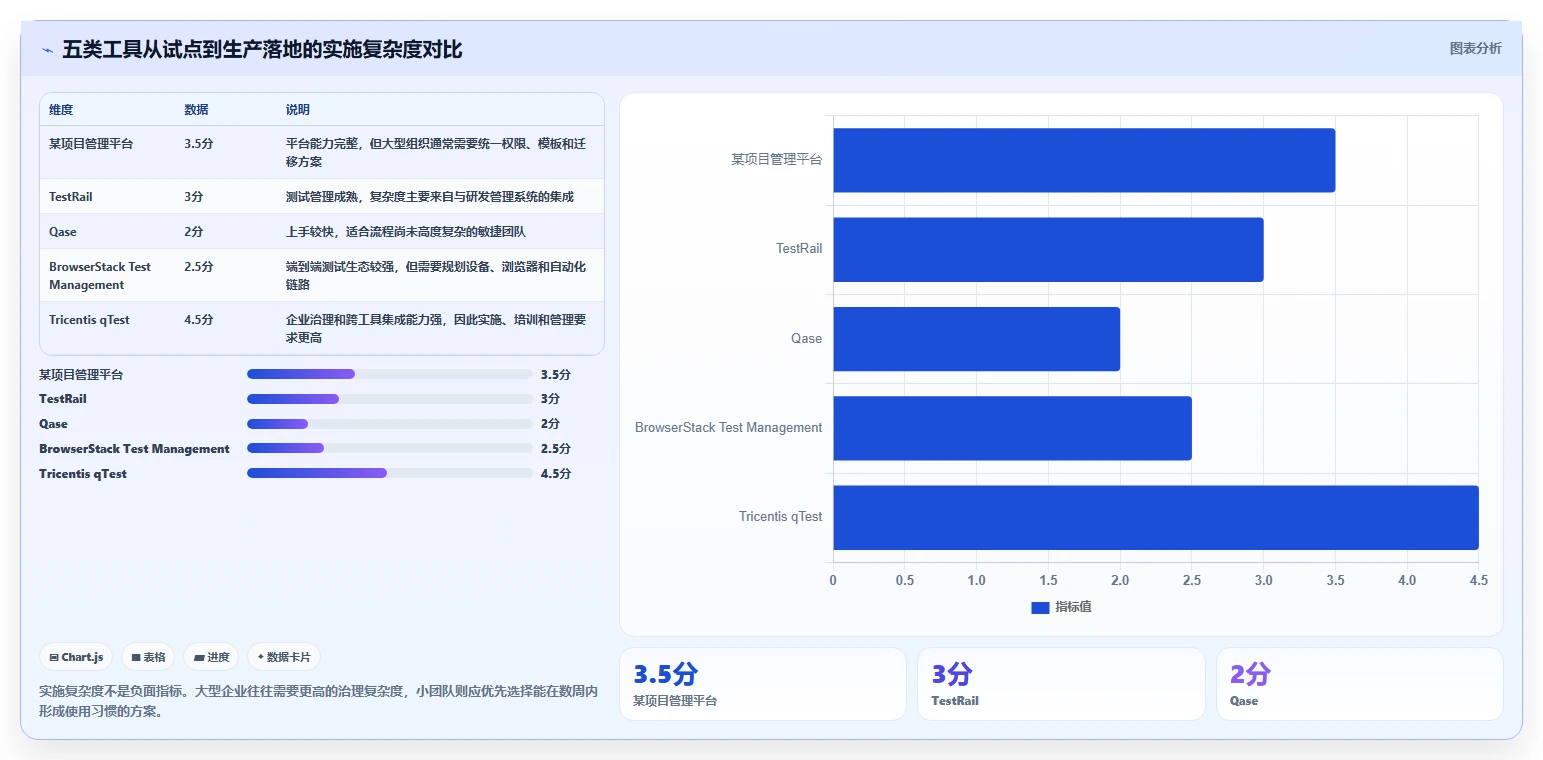
Task: Click the 2分 cell in the Qase table row
Action: 193,232
